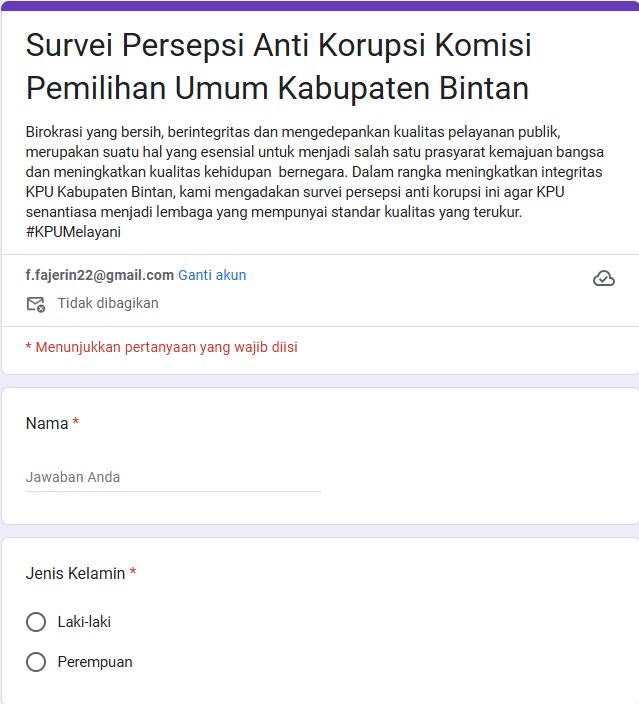Click the red asterisk beside Jenis Kelamin
The width and height of the screenshot is (639, 704).
point(133,573)
